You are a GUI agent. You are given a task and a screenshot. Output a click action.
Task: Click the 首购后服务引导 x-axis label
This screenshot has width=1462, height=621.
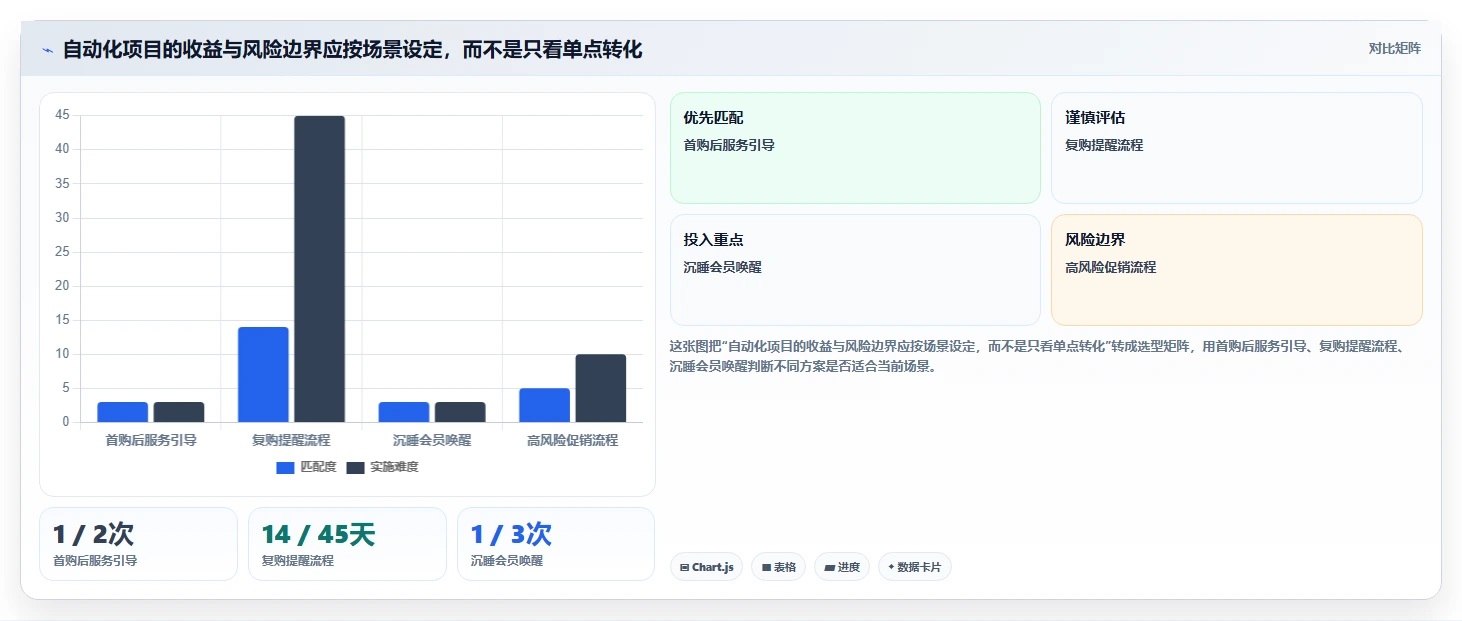[151, 440]
